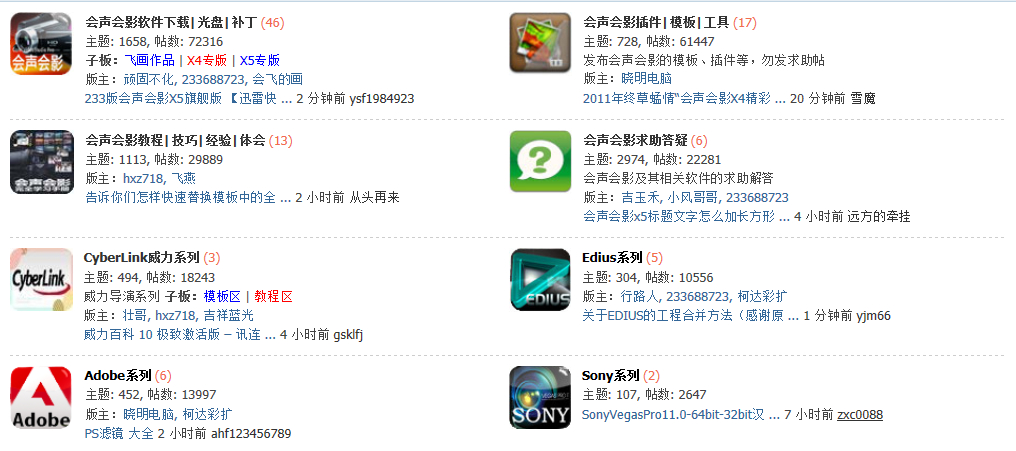The height and width of the screenshot is (451, 1016).
Task: Select the green question mark help icon
Action: point(540,161)
